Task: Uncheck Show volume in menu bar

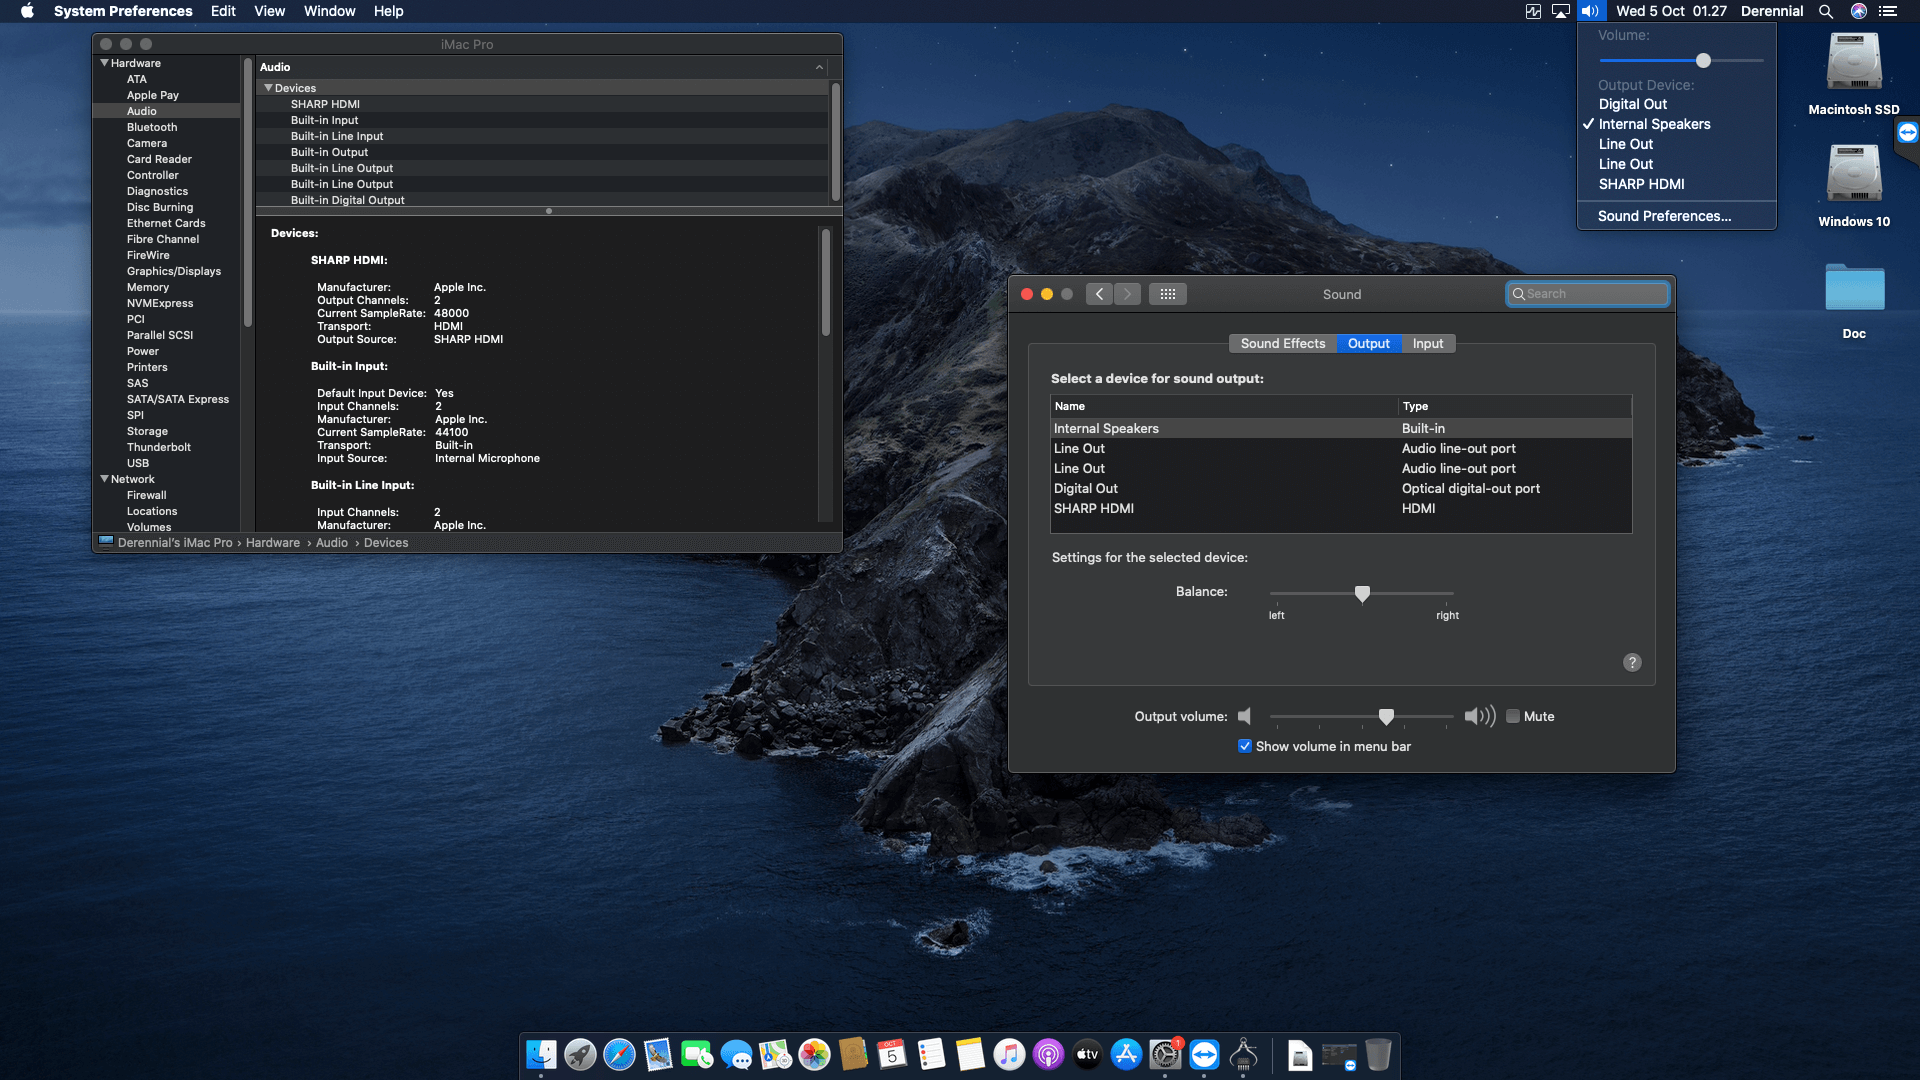Action: [x=1245, y=746]
